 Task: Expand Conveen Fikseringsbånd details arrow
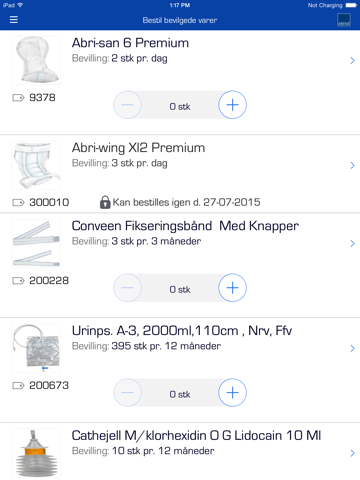point(352,243)
